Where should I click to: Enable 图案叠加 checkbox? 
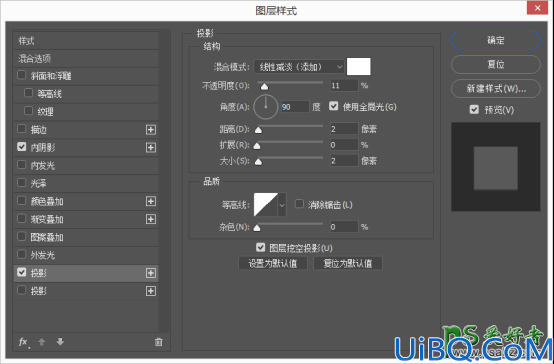[22, 236]
